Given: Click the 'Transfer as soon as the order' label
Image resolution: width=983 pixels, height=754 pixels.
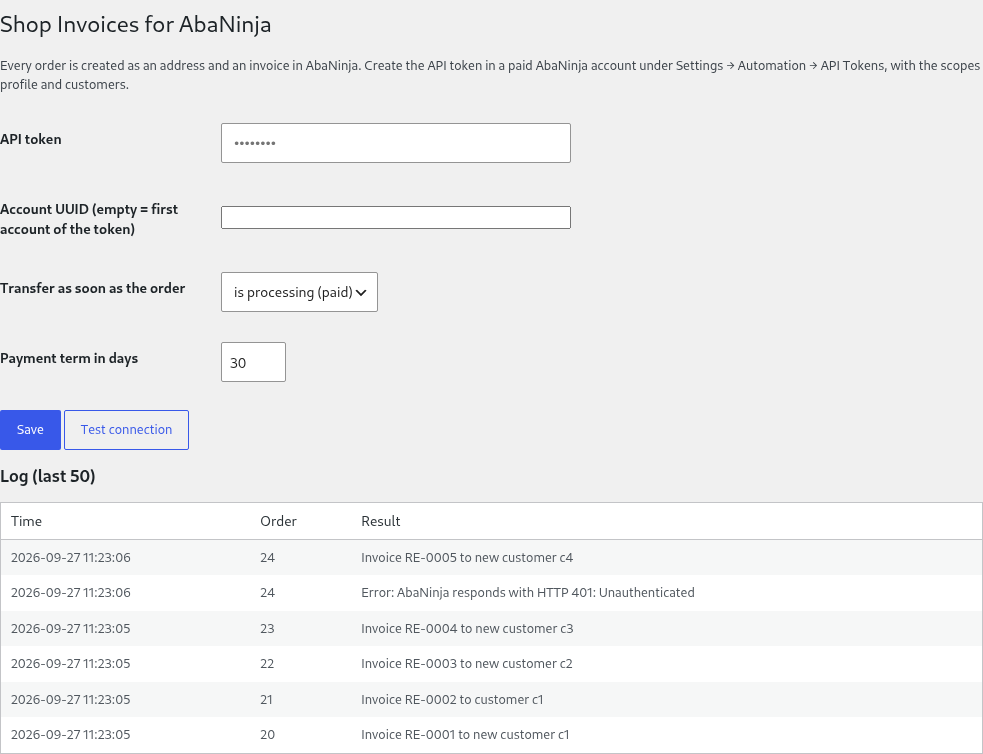Looking at the screenshot, I should click(x=93, y=288).
